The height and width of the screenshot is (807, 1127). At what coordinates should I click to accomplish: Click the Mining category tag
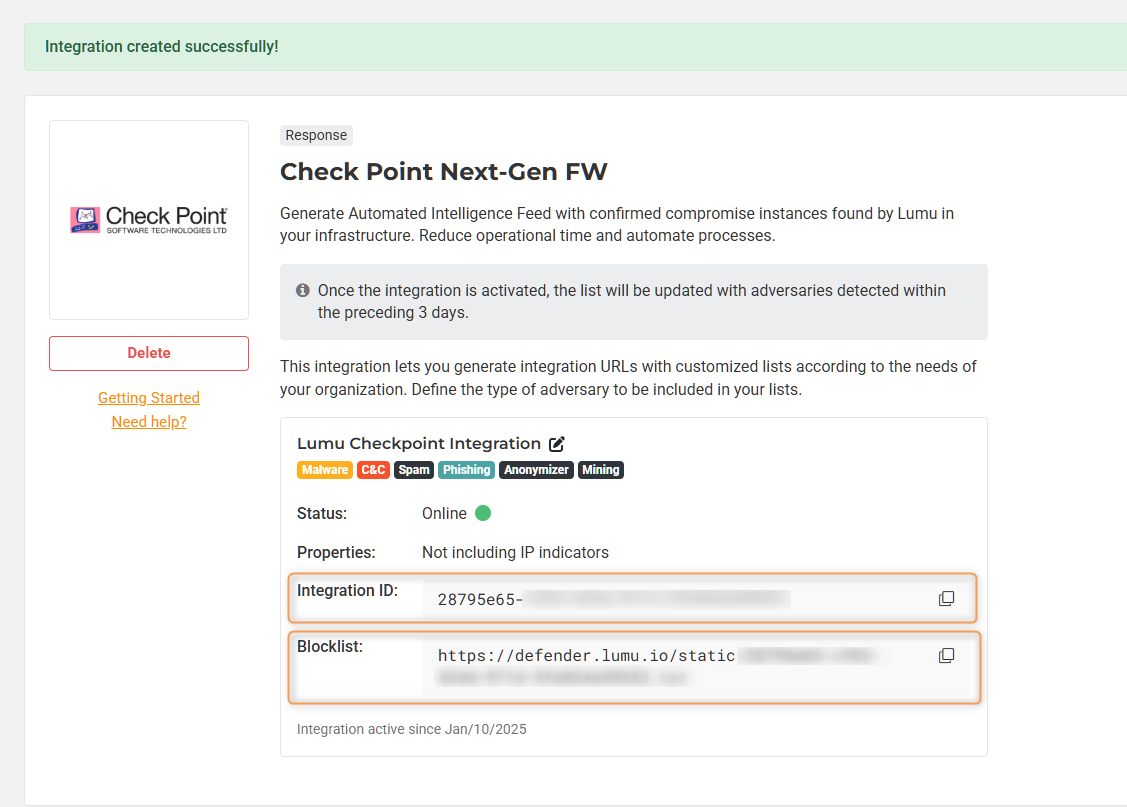[601, 470]
